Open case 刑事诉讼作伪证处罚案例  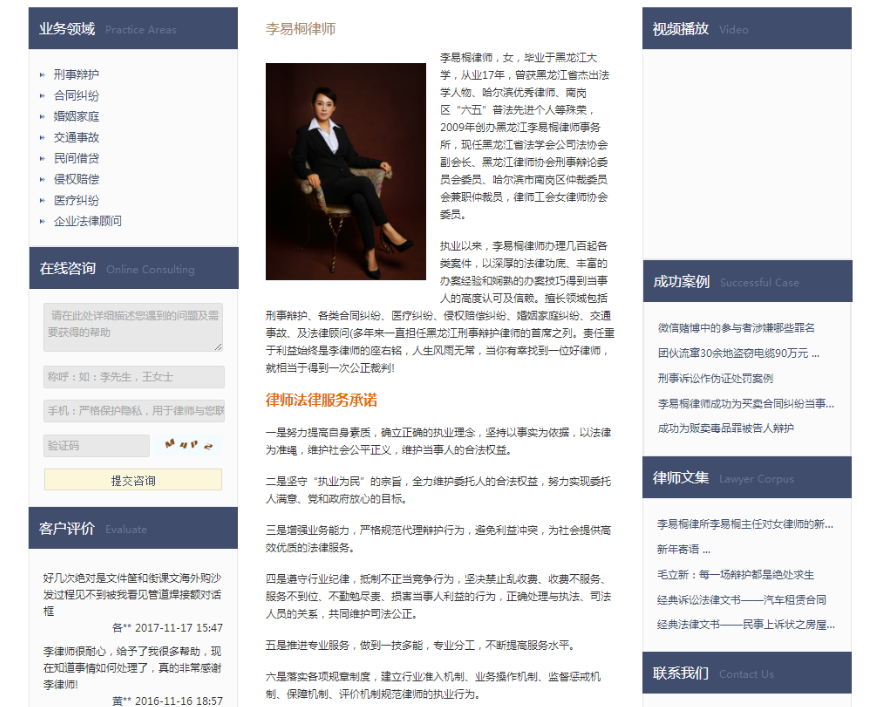point(715,379)
